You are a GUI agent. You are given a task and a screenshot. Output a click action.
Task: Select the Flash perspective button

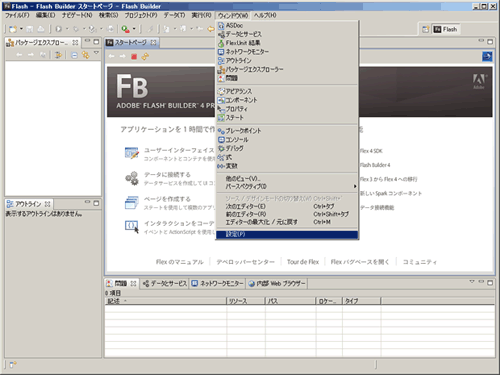pos(445,29)
